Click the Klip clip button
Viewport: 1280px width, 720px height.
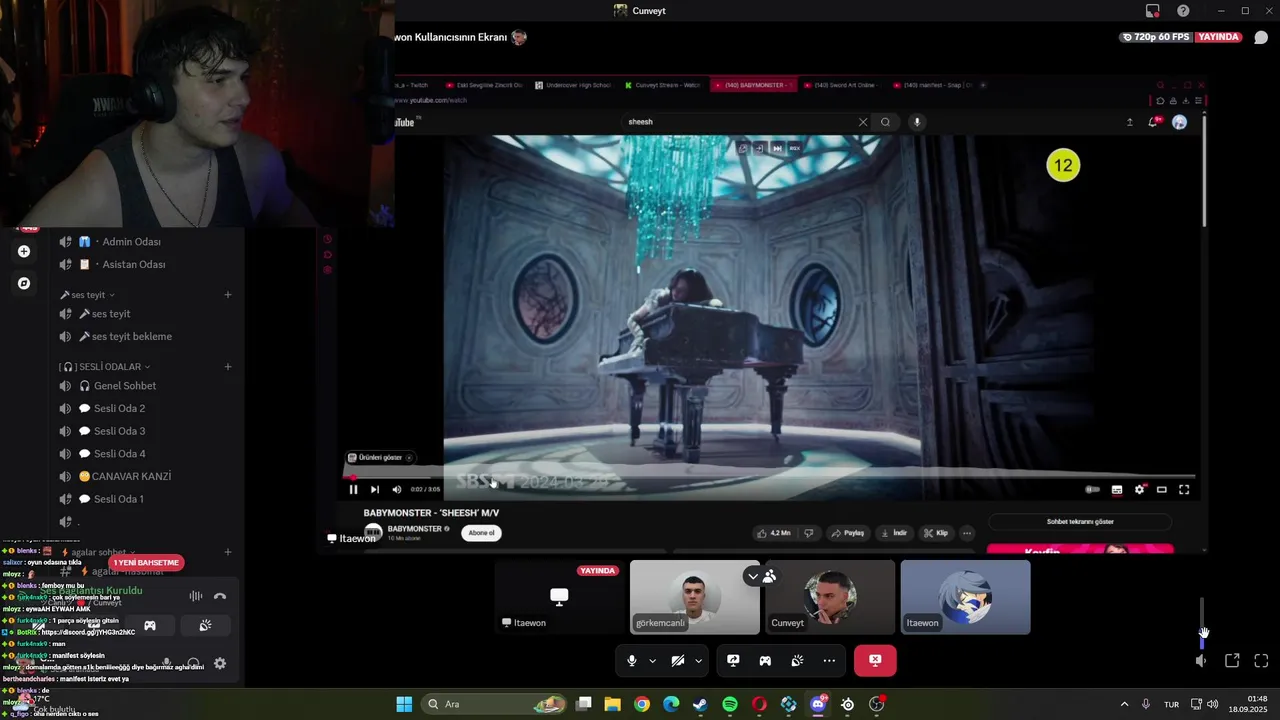[x=936, y=533]
